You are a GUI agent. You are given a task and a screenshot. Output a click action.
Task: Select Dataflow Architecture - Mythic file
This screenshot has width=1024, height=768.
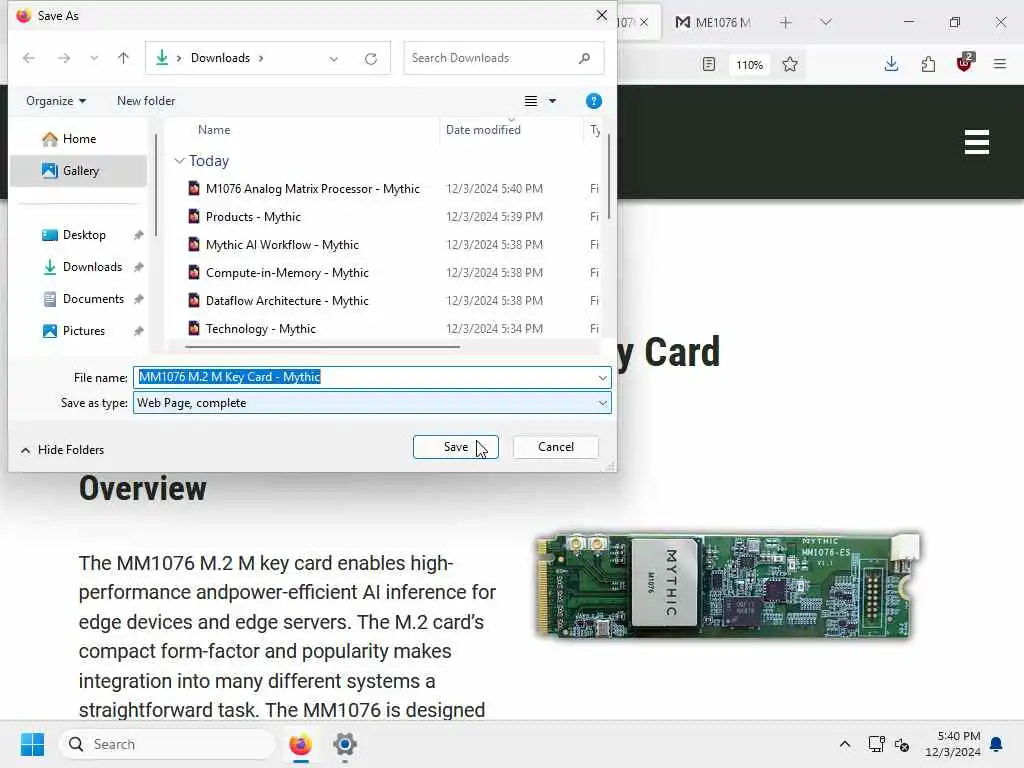point(287,301)
